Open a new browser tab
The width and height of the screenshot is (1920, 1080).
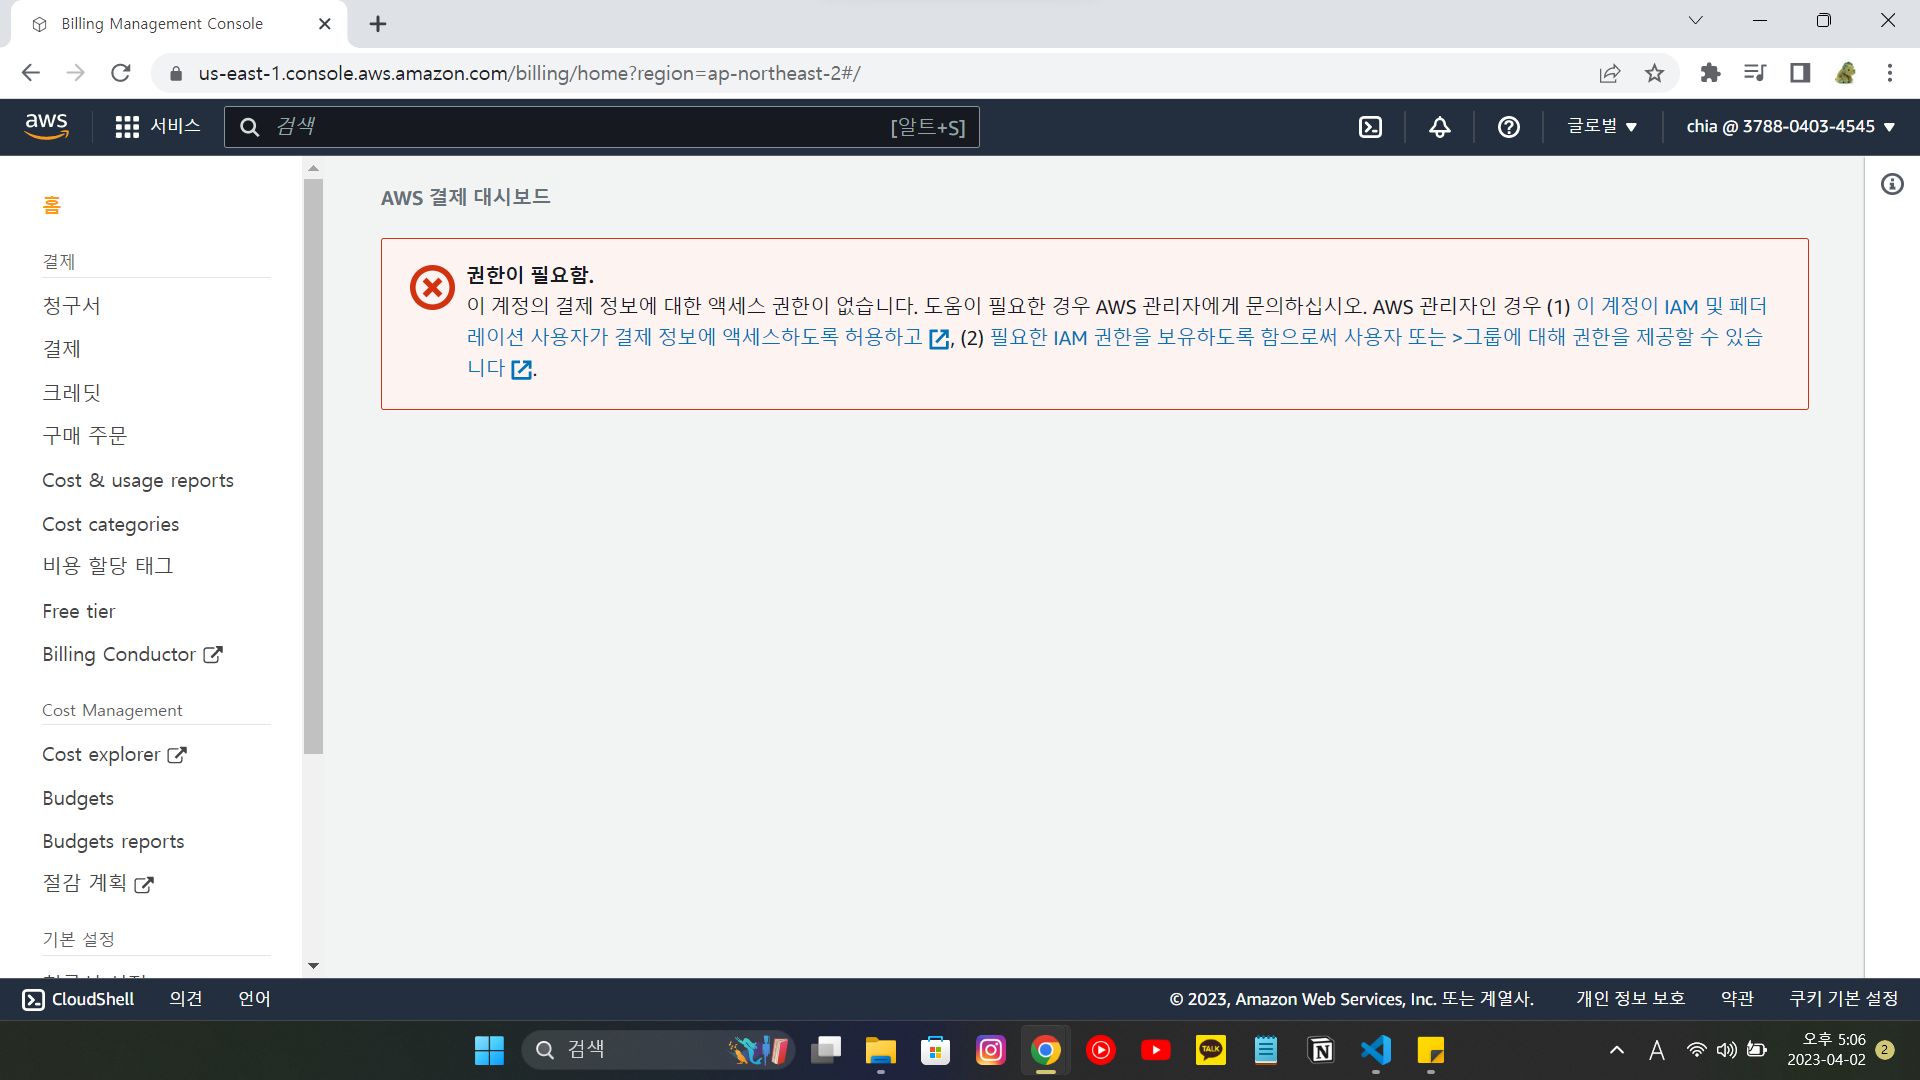[378, 24]
